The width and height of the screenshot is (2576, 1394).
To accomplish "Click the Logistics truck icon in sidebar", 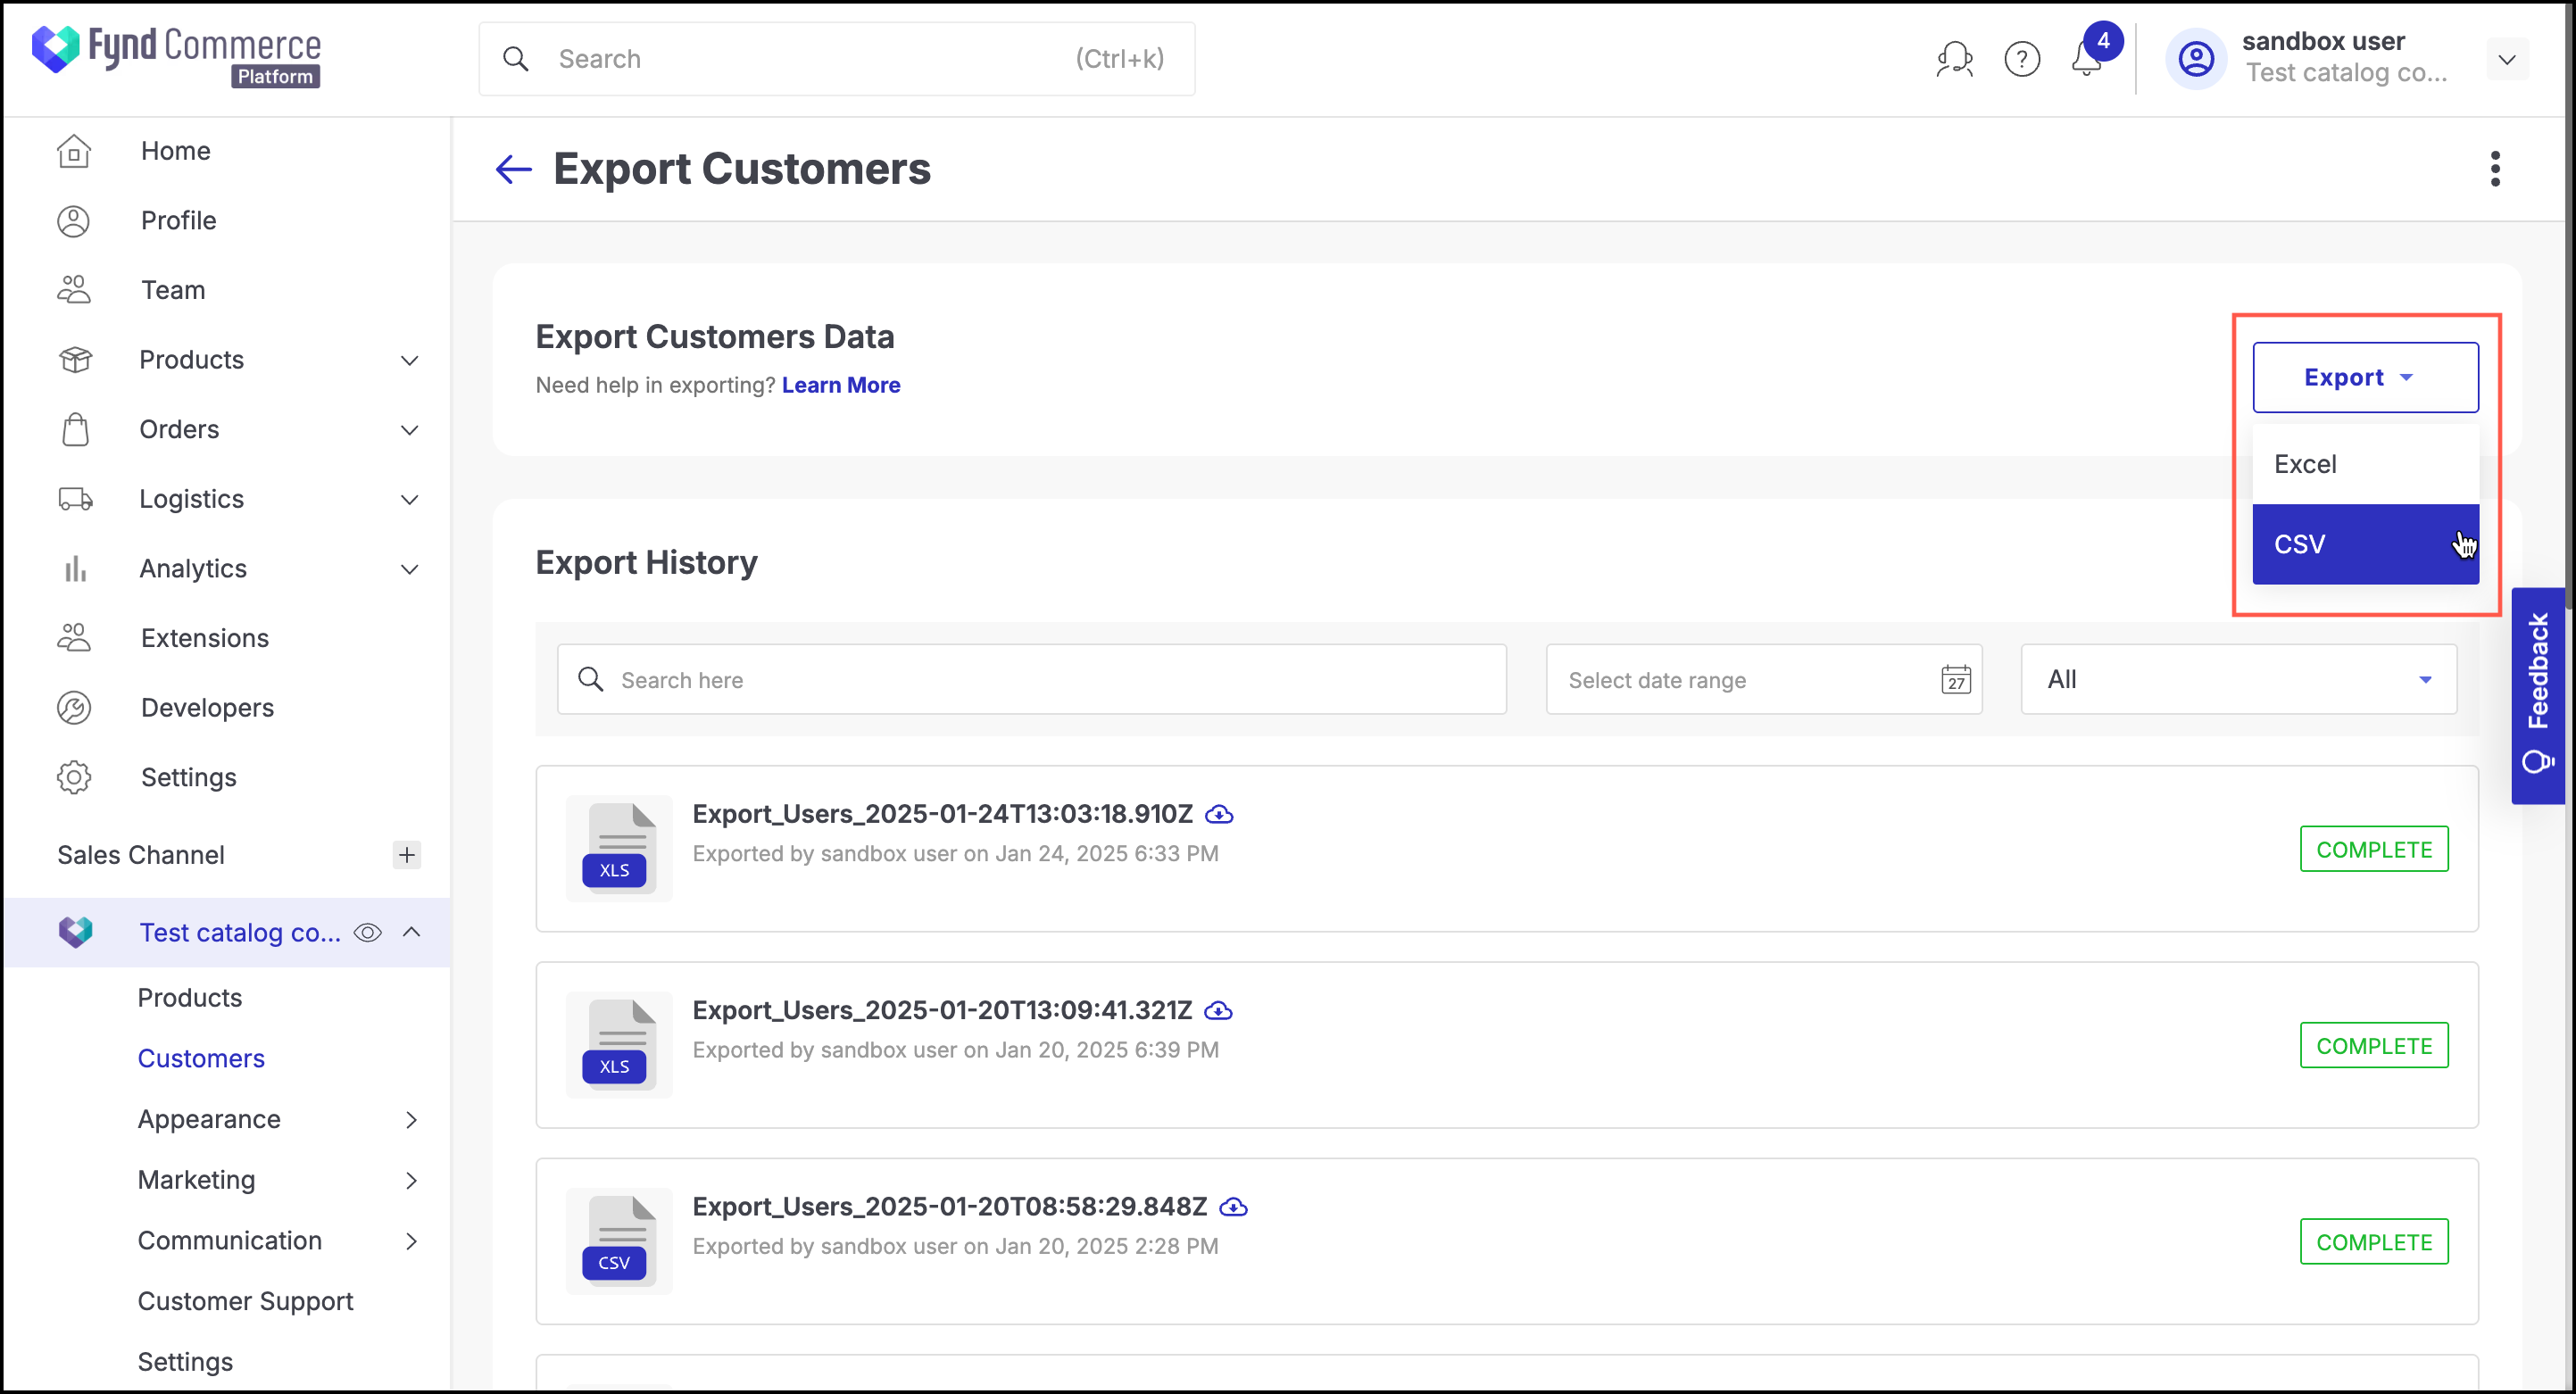I will [x=75, y=499].
